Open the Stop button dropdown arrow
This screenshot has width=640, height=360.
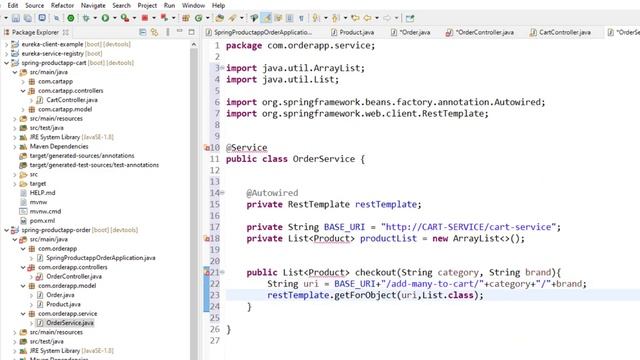pyautogui.click(x=153, y=18)
